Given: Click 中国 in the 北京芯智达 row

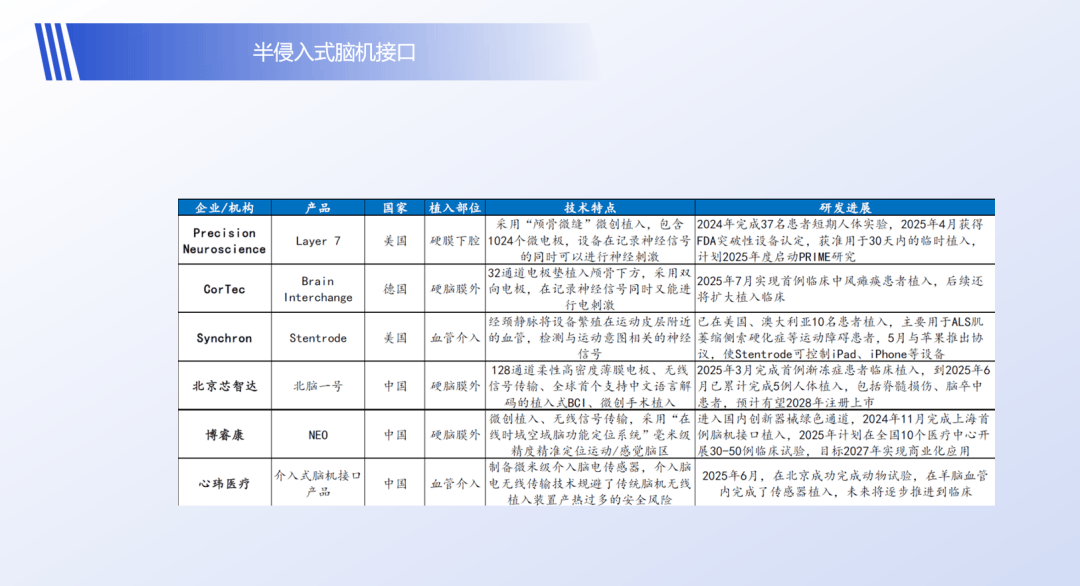Looking at the screenshot, I should pos(395,386).
